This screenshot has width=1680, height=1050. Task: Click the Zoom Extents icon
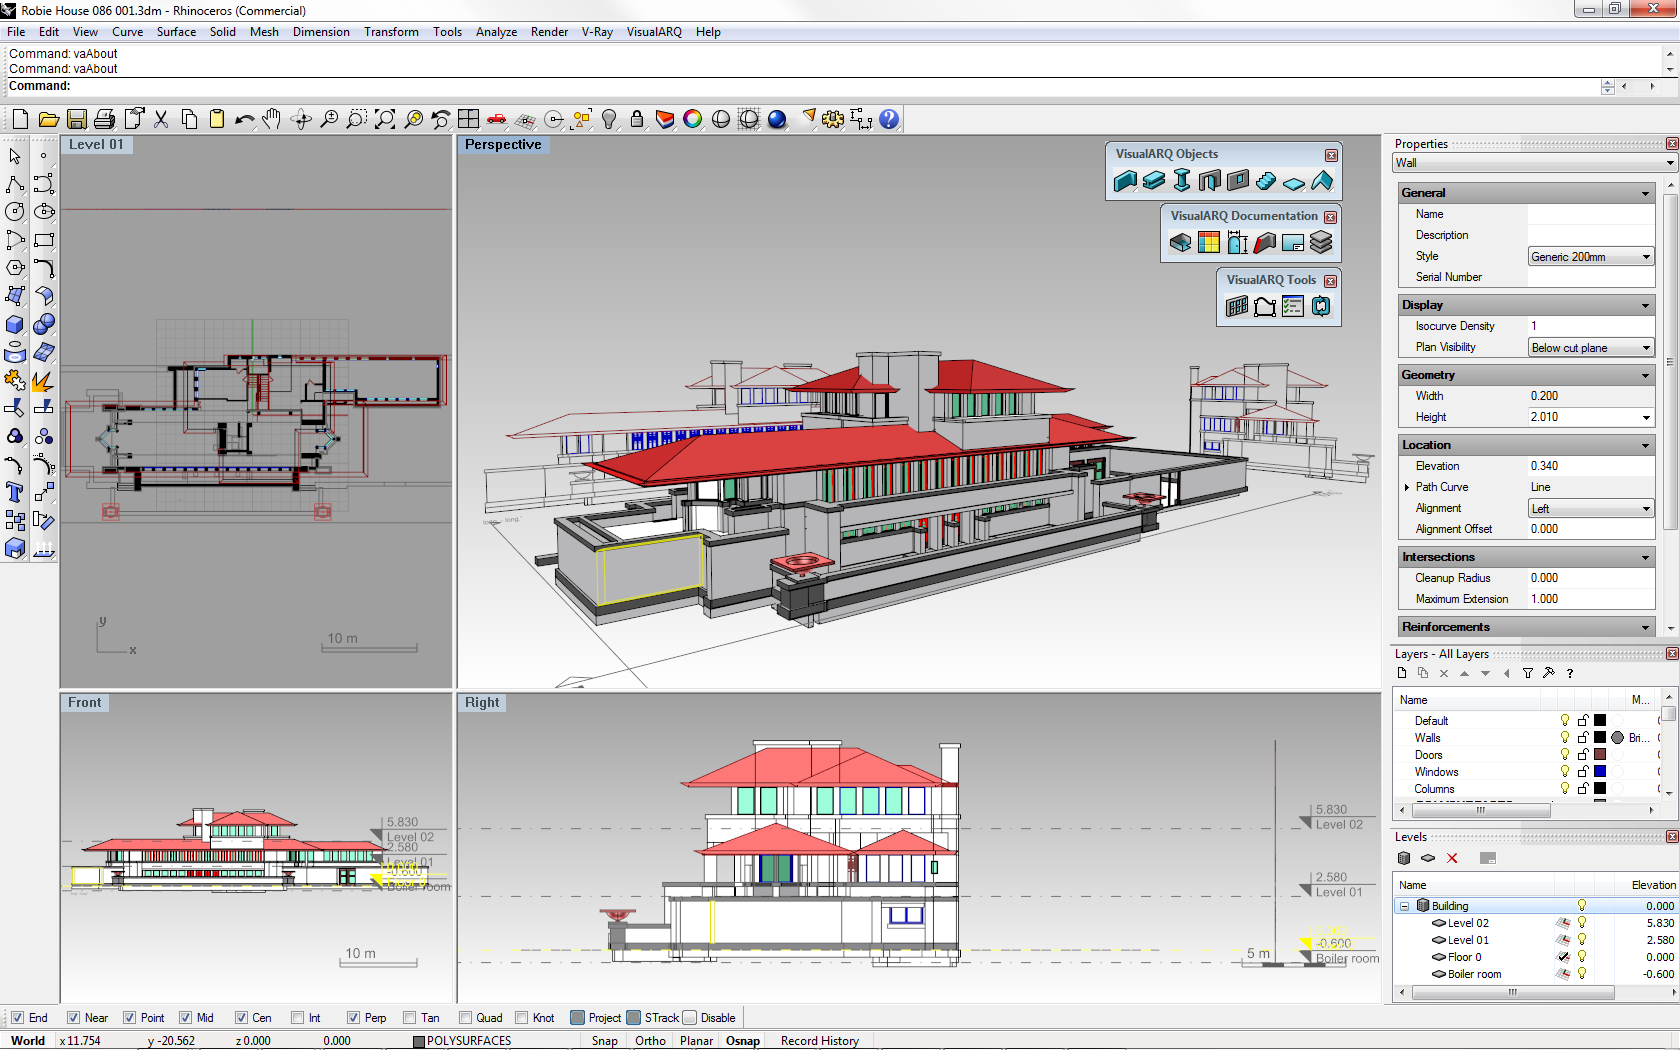(384, 120)
